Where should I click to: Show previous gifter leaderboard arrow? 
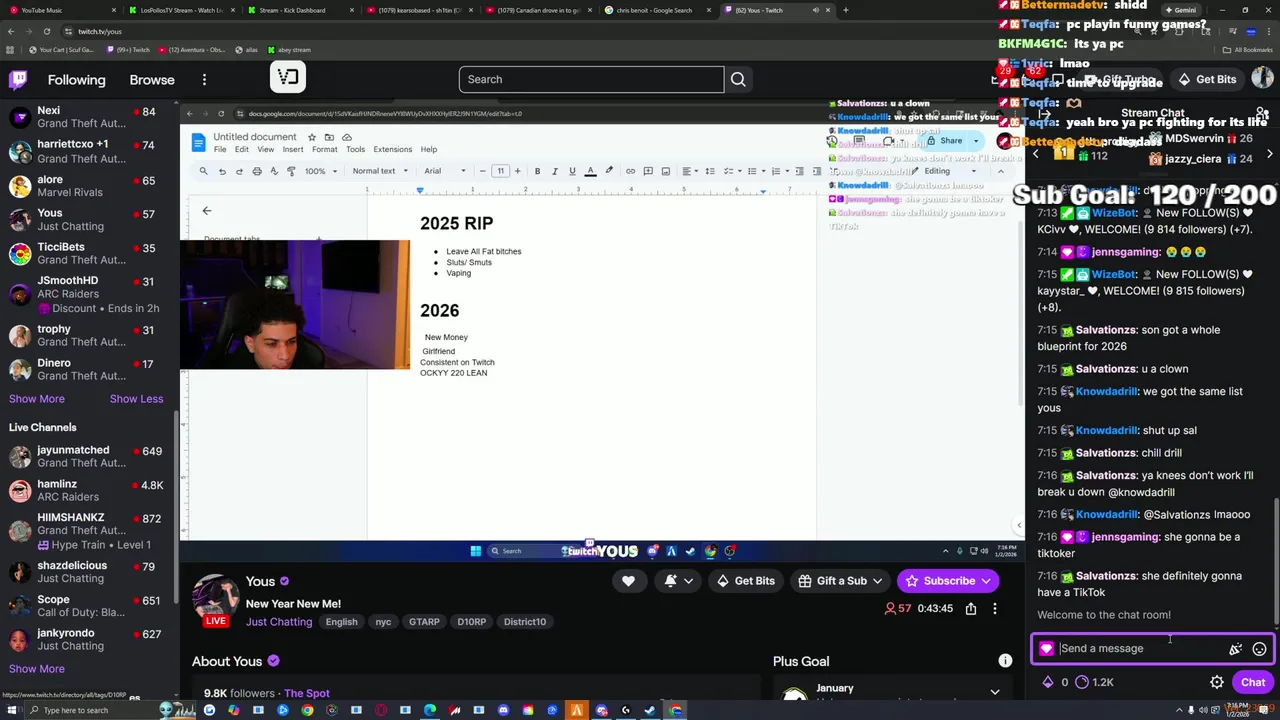[1036, 154]
